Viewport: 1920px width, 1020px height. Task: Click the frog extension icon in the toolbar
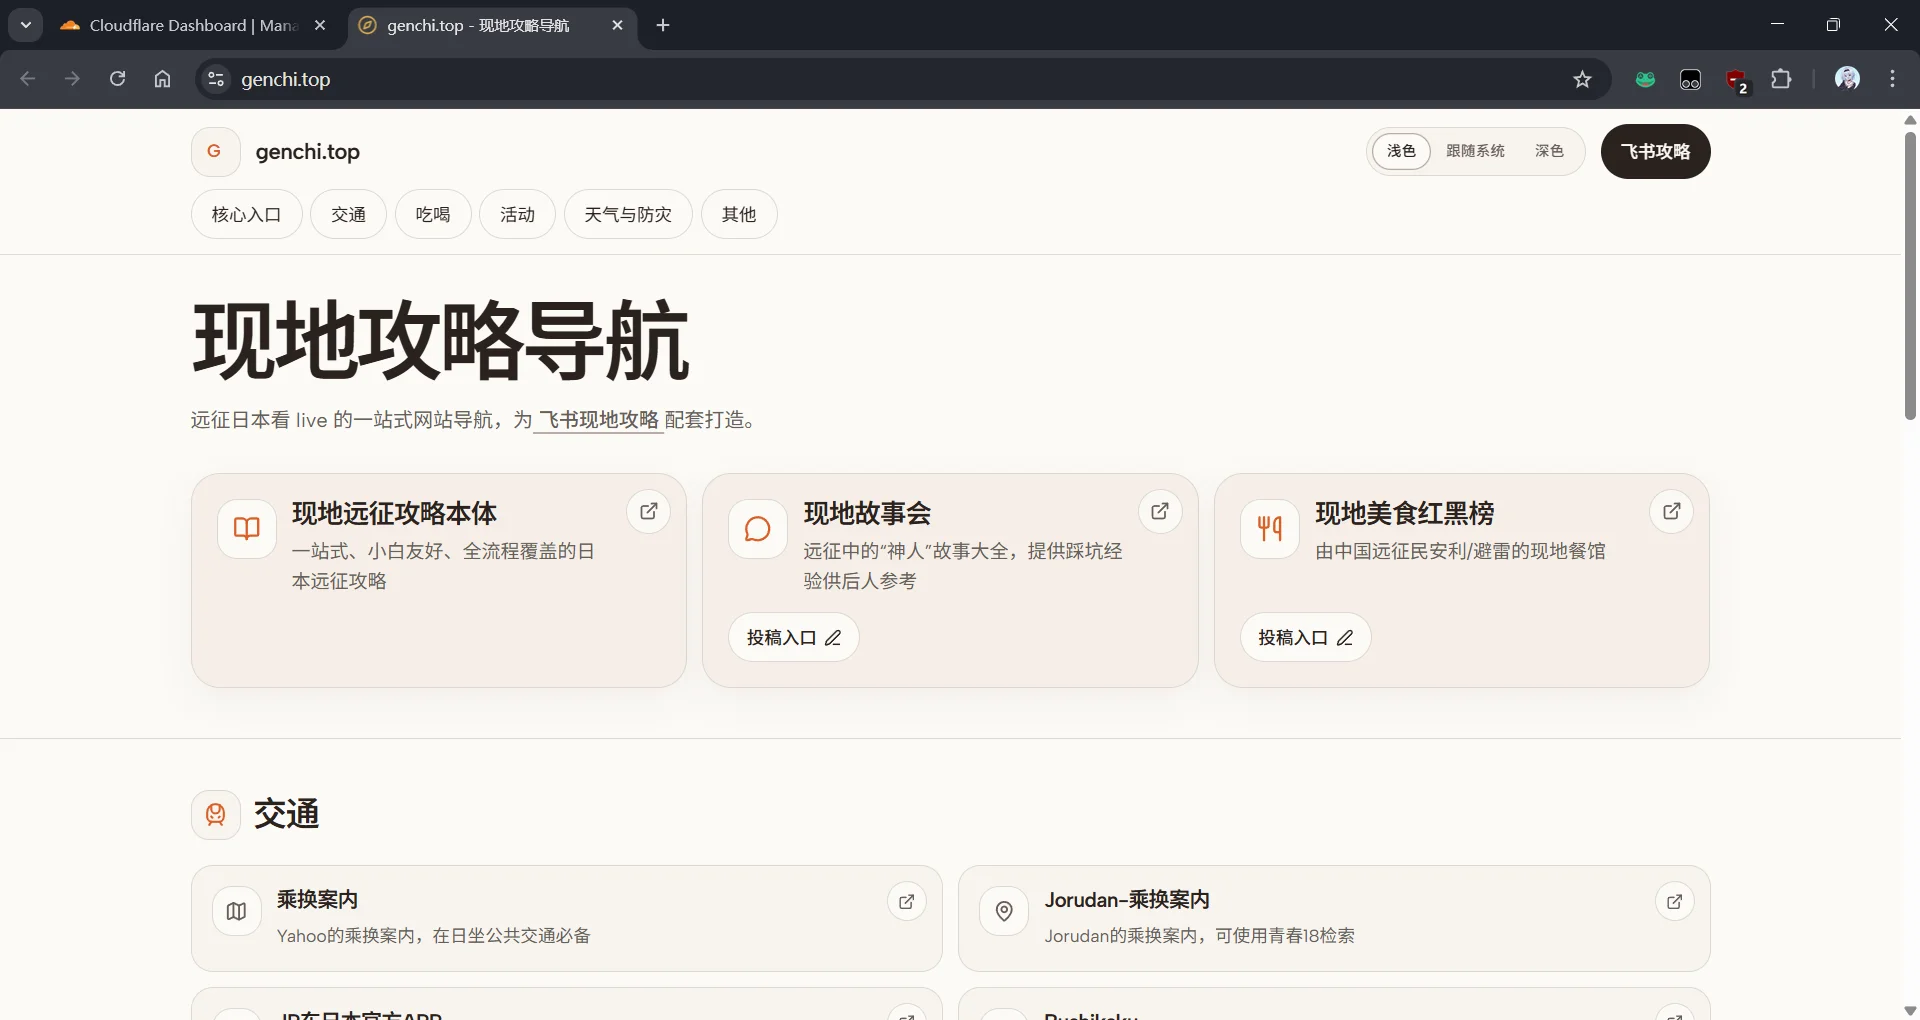point(1645,79)
